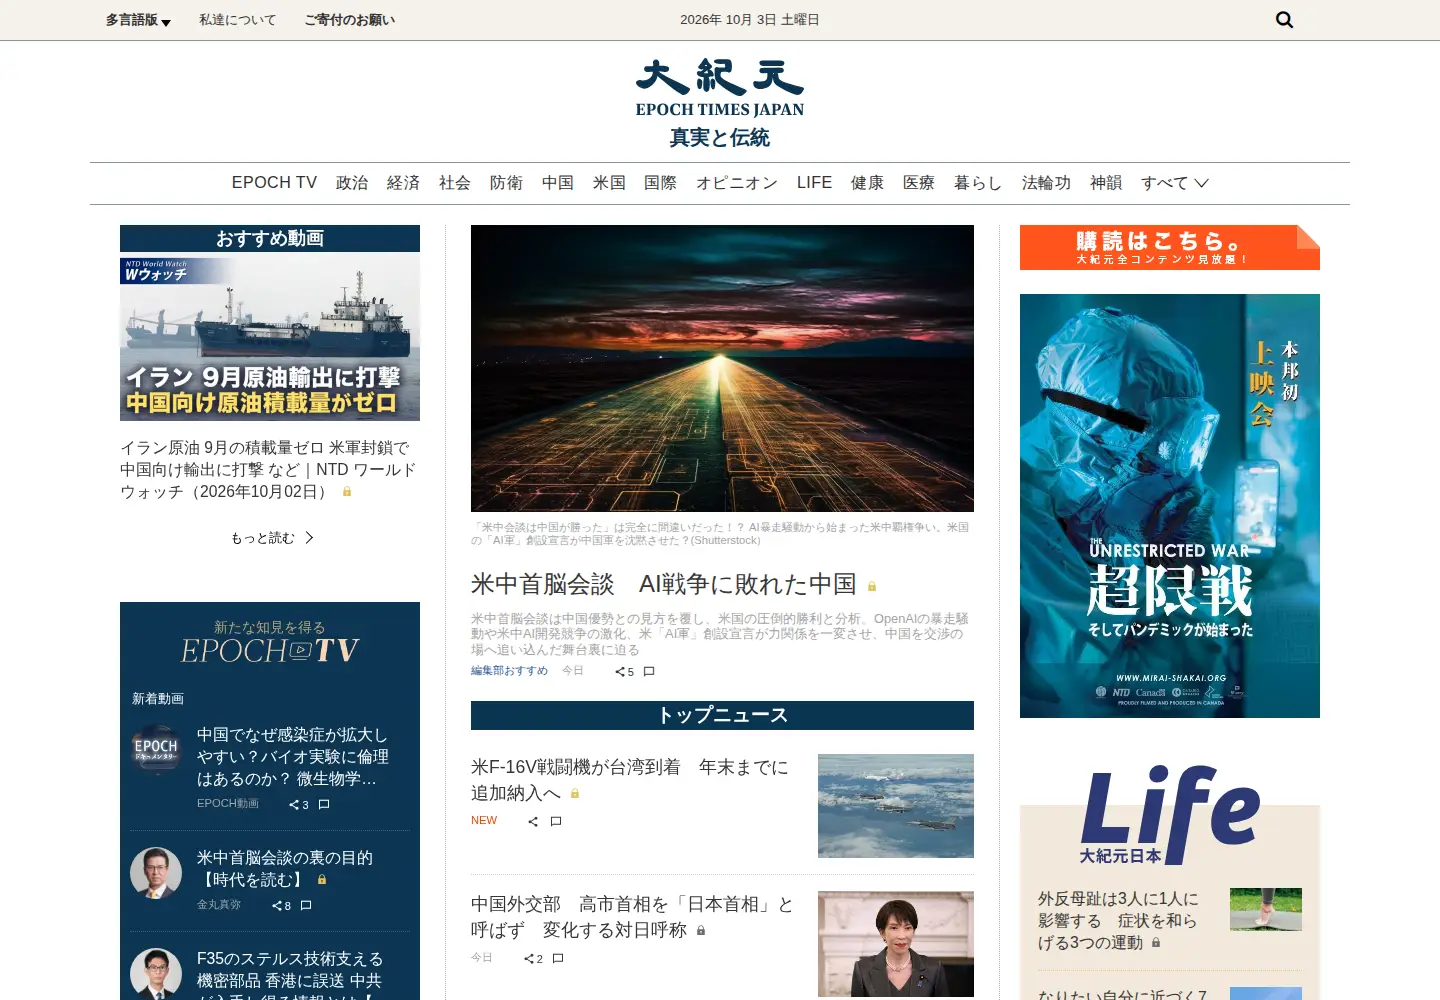This screenshot has height=1000, width=1440.
Task: Open the F35のステルス技術 video title
Action: 290,975
